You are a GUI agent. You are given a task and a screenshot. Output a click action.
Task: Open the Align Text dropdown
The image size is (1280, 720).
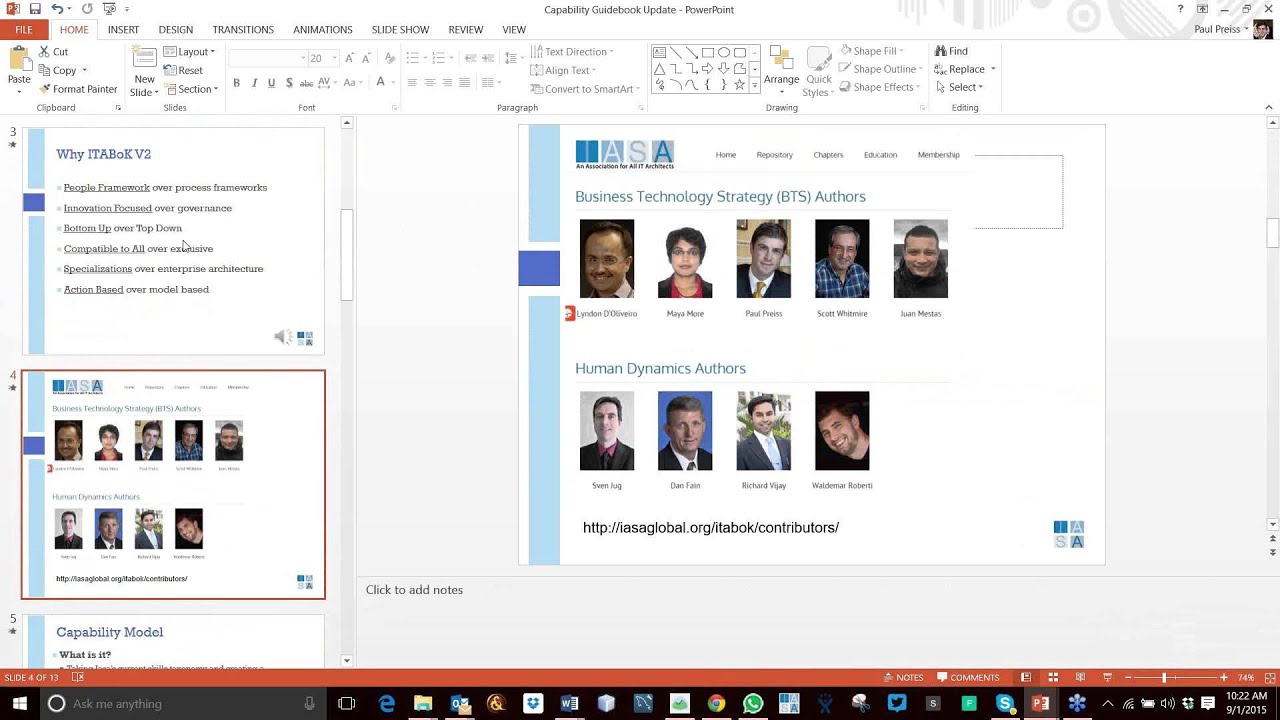point(563,70)
